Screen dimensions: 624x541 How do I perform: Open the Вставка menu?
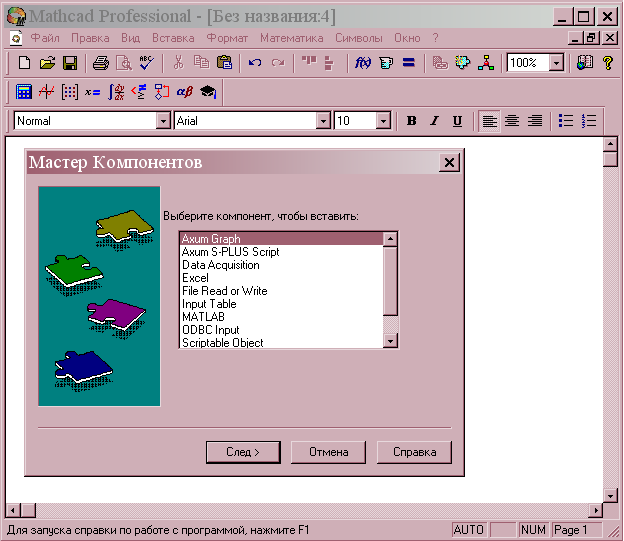(x=173, y=38)
